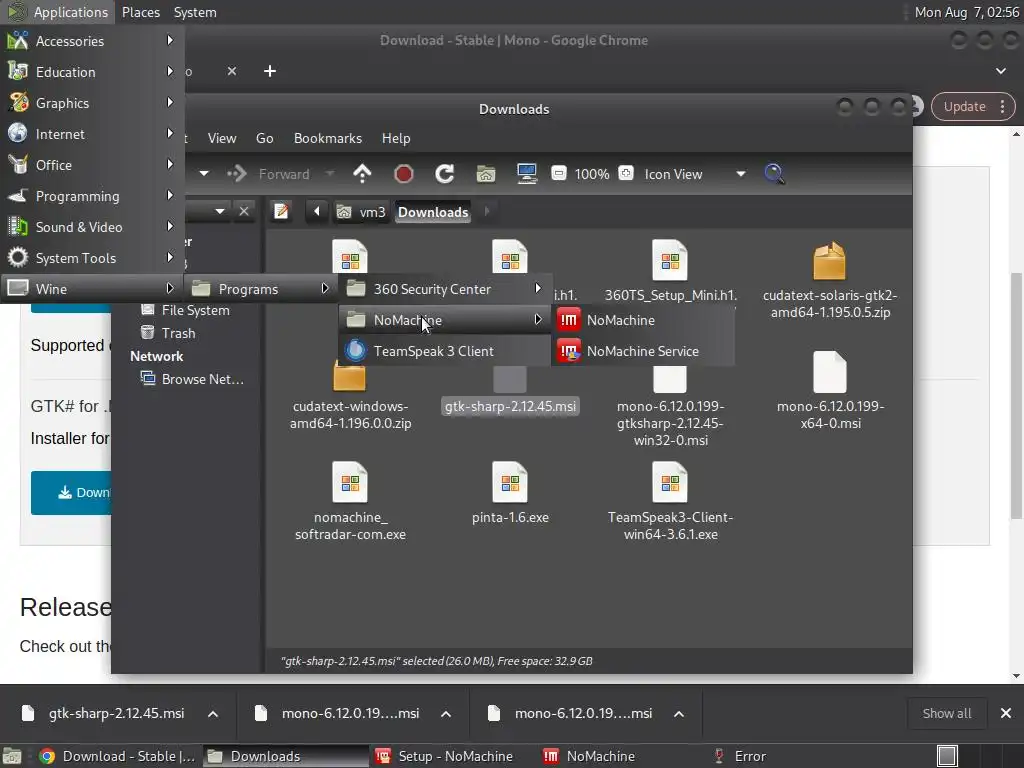Open the Education applications category
1024x768 pixels.
click(x=92, y=72)
